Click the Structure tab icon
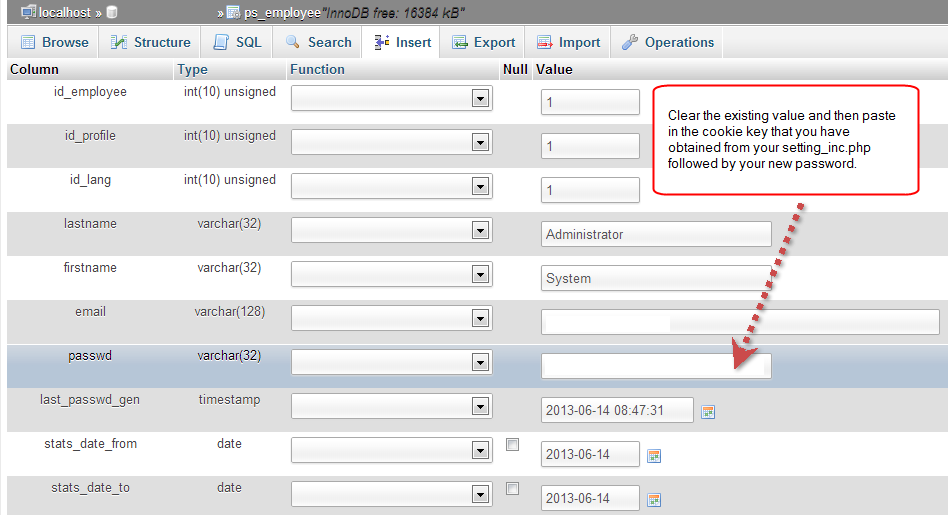The width and height of the screenshot is (948, 515). point(118,42)
